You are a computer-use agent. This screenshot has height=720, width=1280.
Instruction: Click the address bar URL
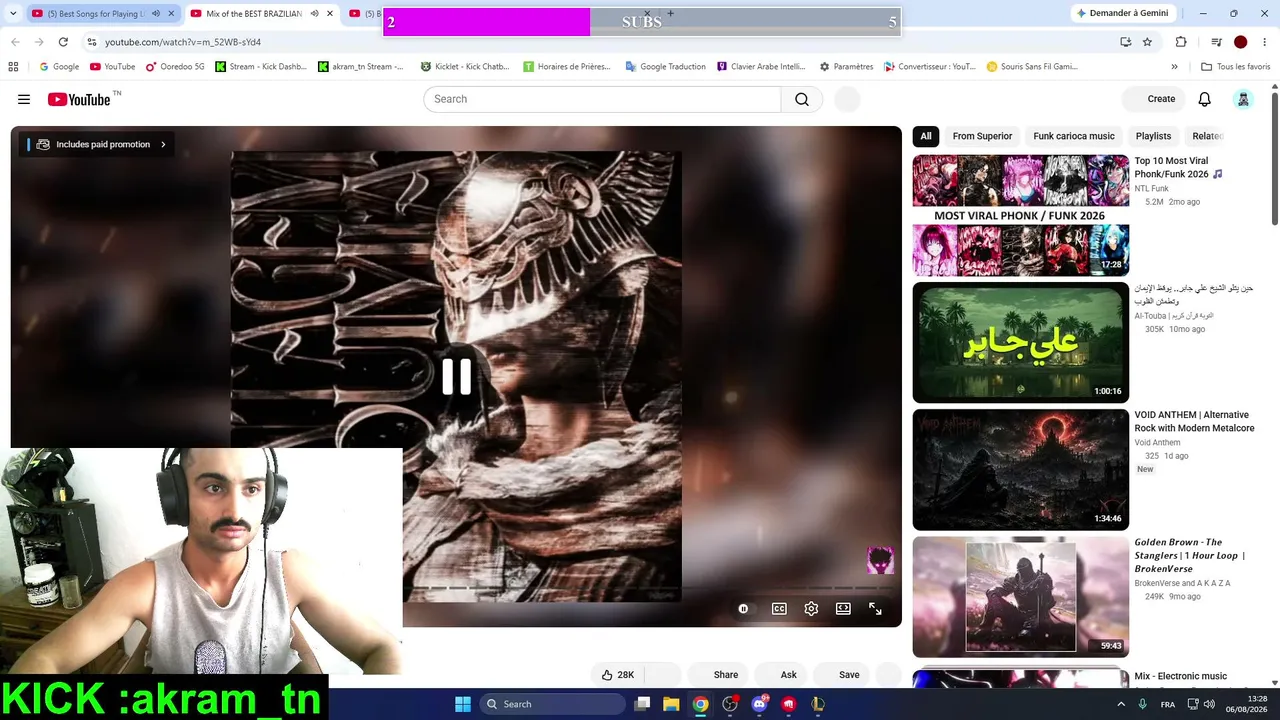(183, 42)
